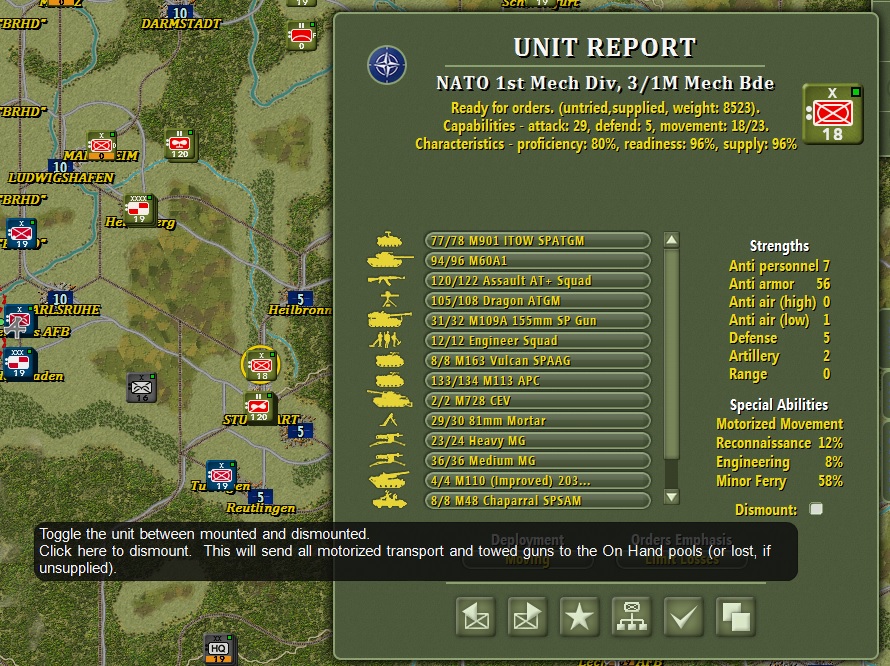Click the M113 APC silhouette icon

389,380
